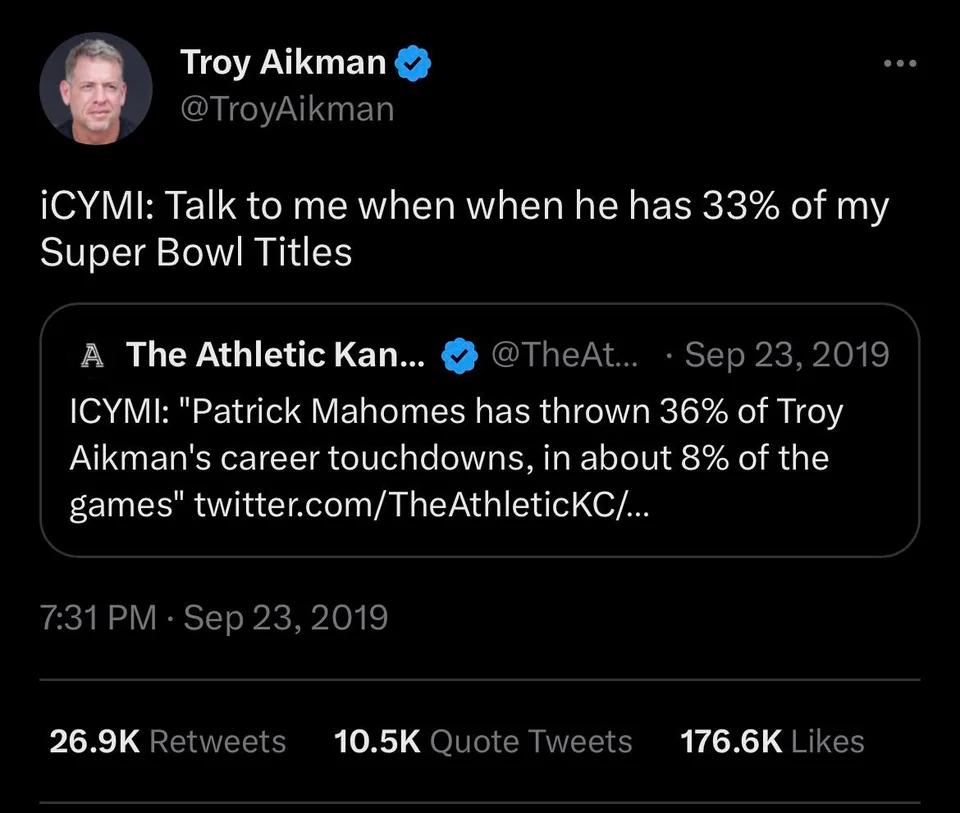
Task: Click the 'Super Bowl Titles' text line
Action: pos(196,252)
